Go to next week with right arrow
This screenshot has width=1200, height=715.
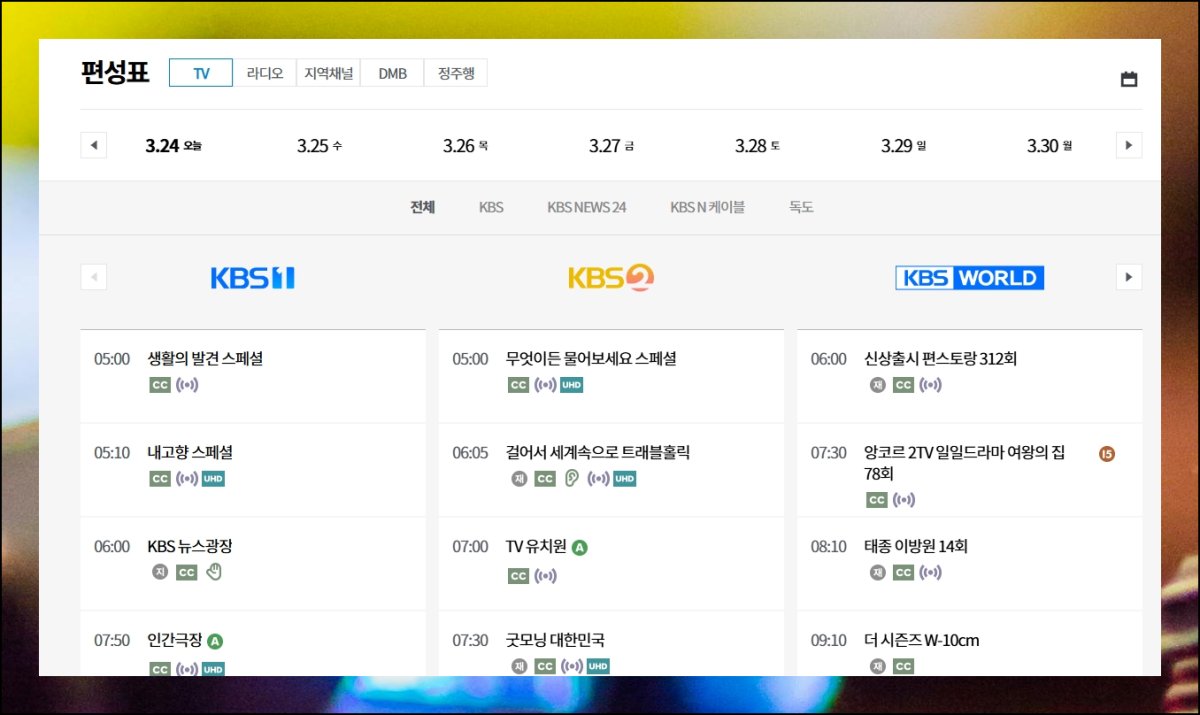click(1129, 145)
